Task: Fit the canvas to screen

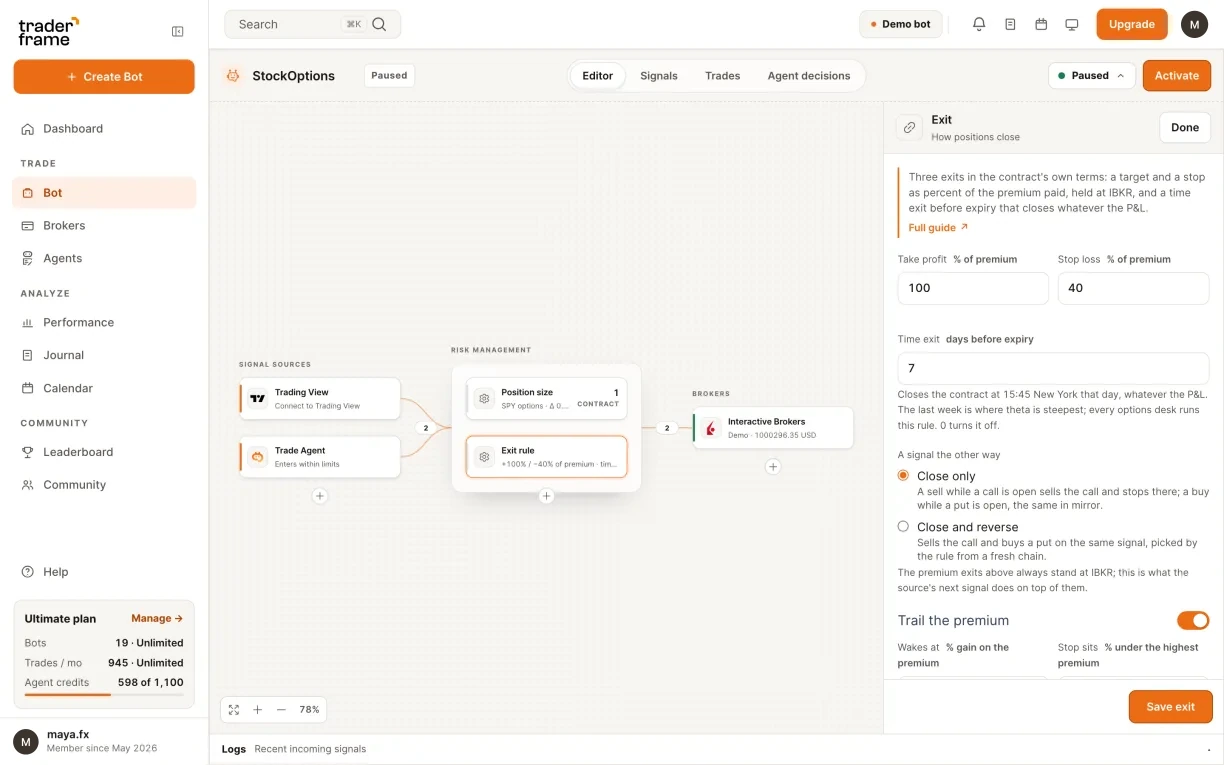Action: point(234,710)
